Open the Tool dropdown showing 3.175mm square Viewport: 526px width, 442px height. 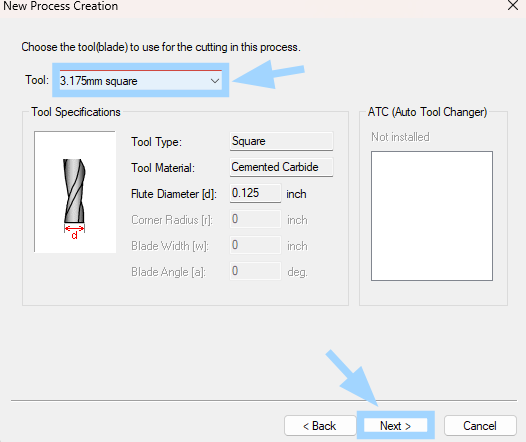(141, 80)
